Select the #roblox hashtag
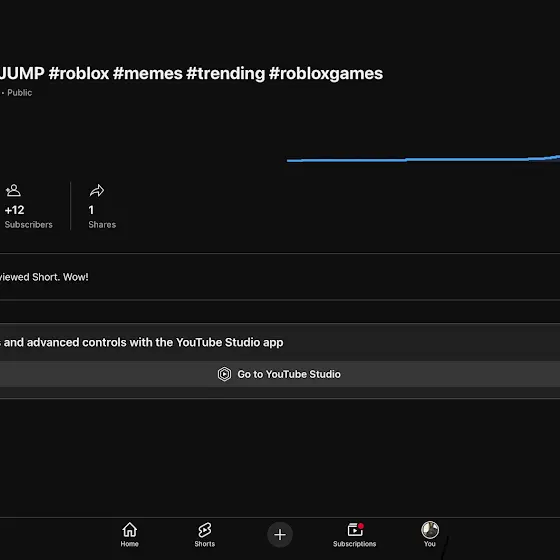 click(79, 74)
